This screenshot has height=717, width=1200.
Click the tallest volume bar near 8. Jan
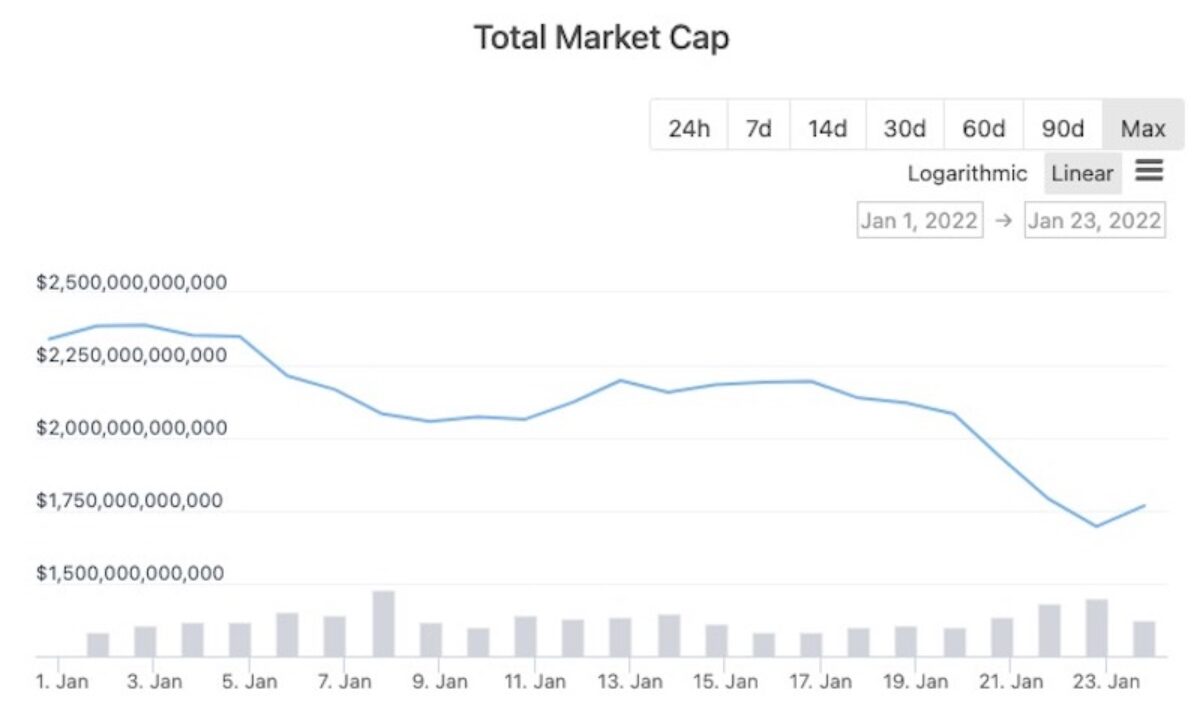pyautogui.click(x=384, y=623)
